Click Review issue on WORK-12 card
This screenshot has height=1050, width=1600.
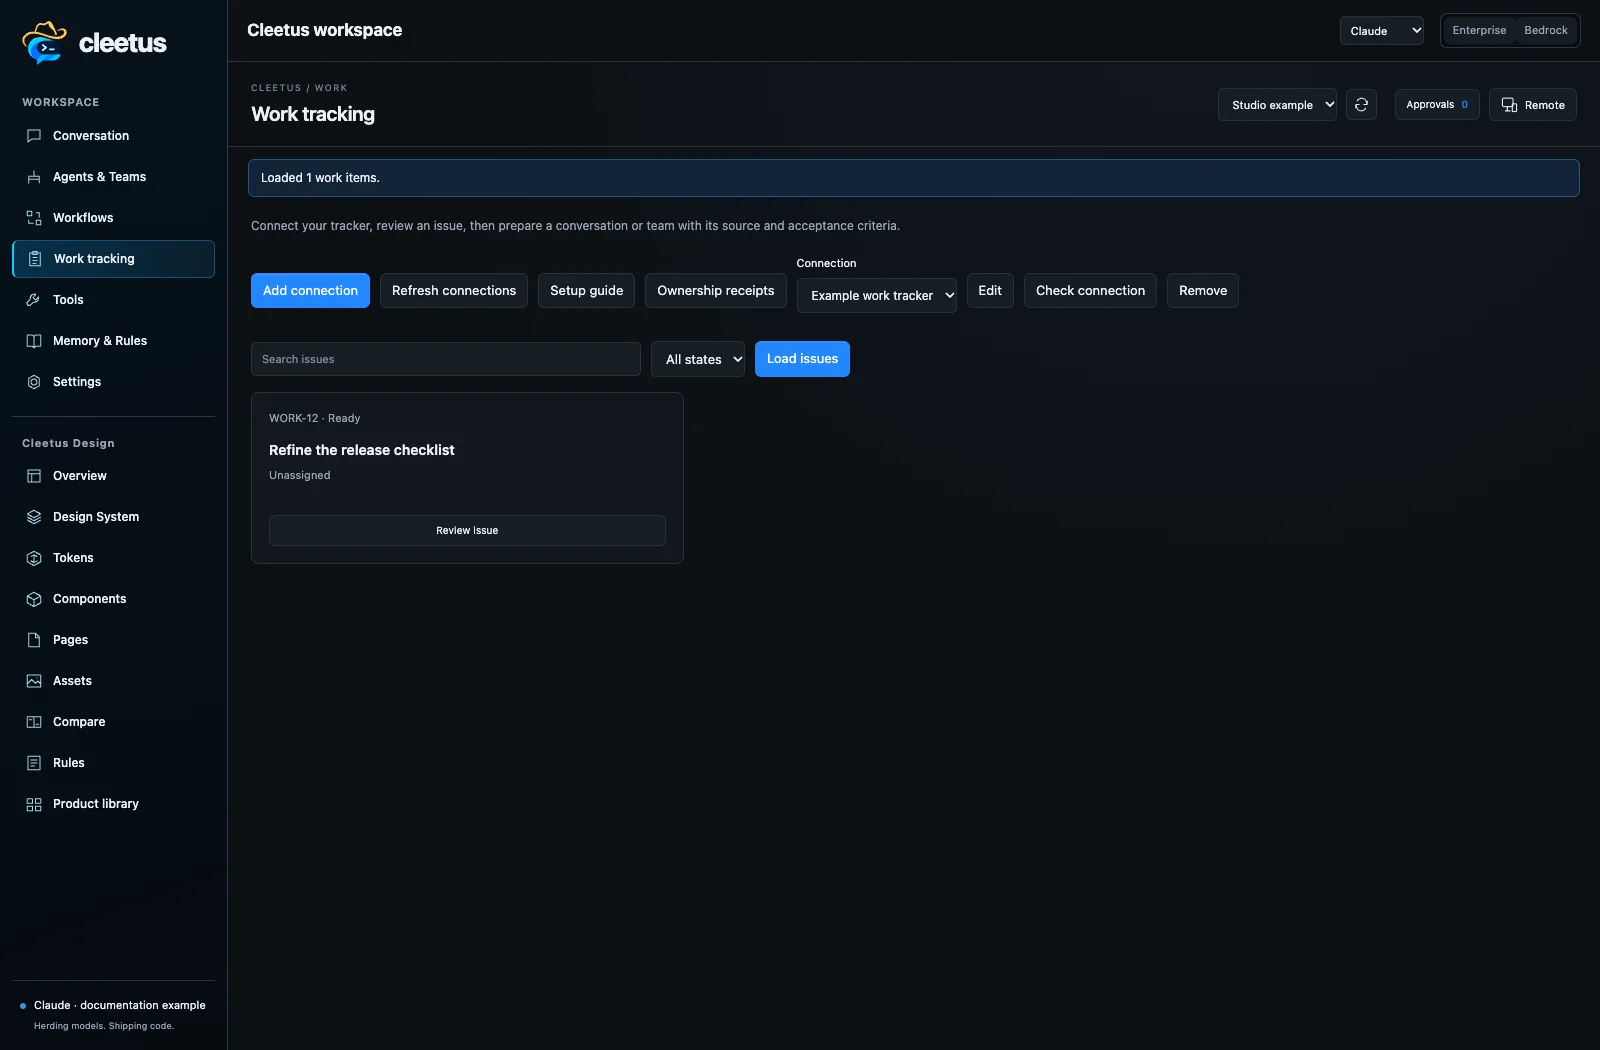(x=467, y=531)
